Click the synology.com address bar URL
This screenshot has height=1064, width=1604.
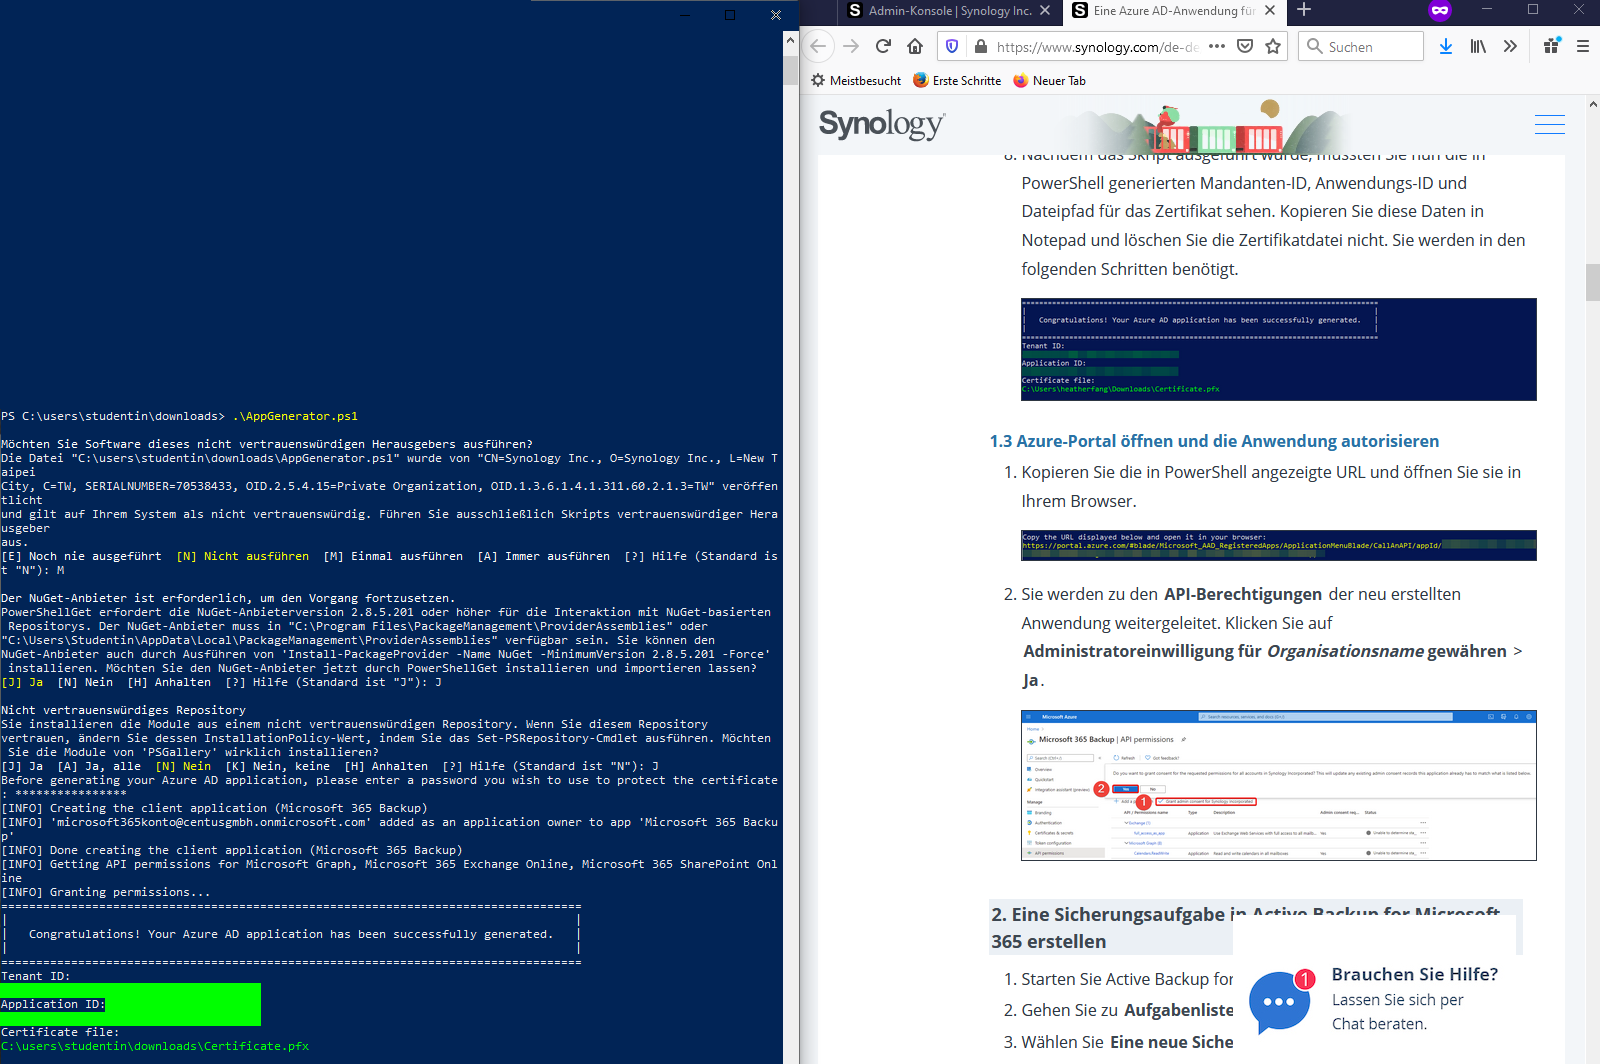tap(1097, 47)
